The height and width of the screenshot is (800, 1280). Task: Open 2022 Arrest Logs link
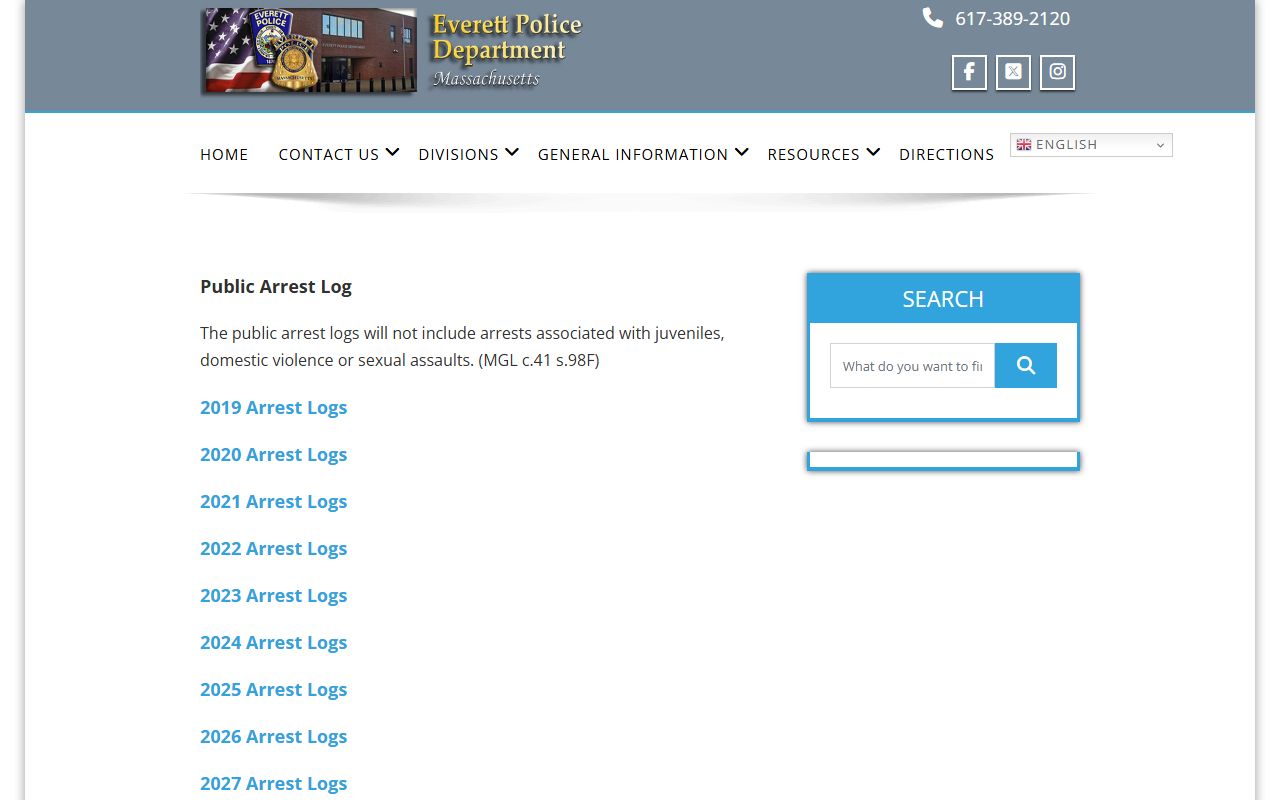(273, 548)
